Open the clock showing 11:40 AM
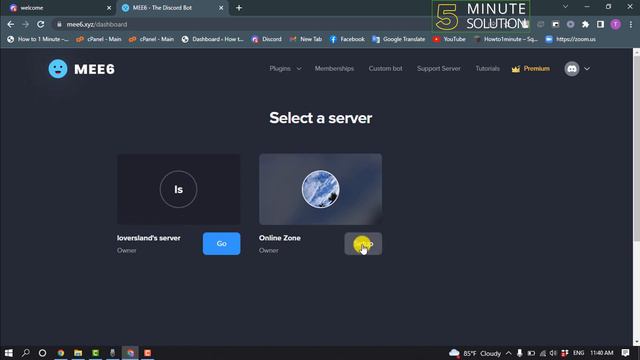This screenshot has height=360, width=640. pyautogui.click(x=602, y=353)
